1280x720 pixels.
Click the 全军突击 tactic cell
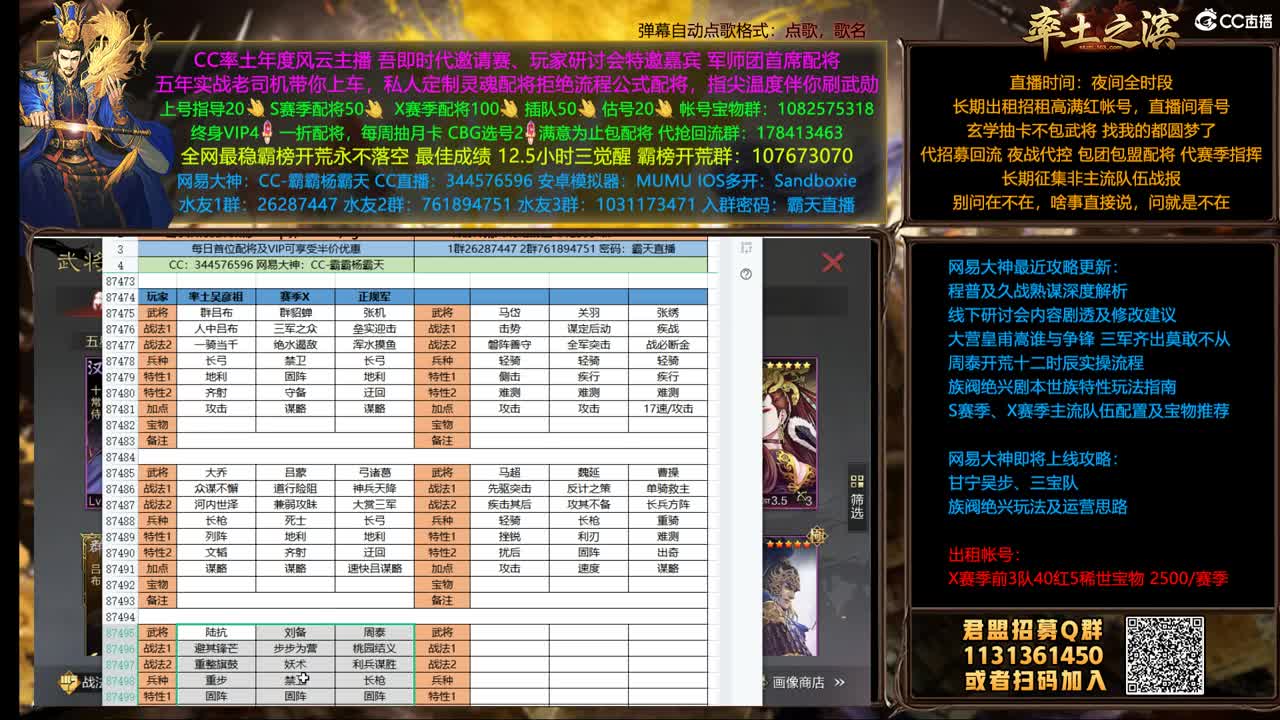tap(589, 345)
